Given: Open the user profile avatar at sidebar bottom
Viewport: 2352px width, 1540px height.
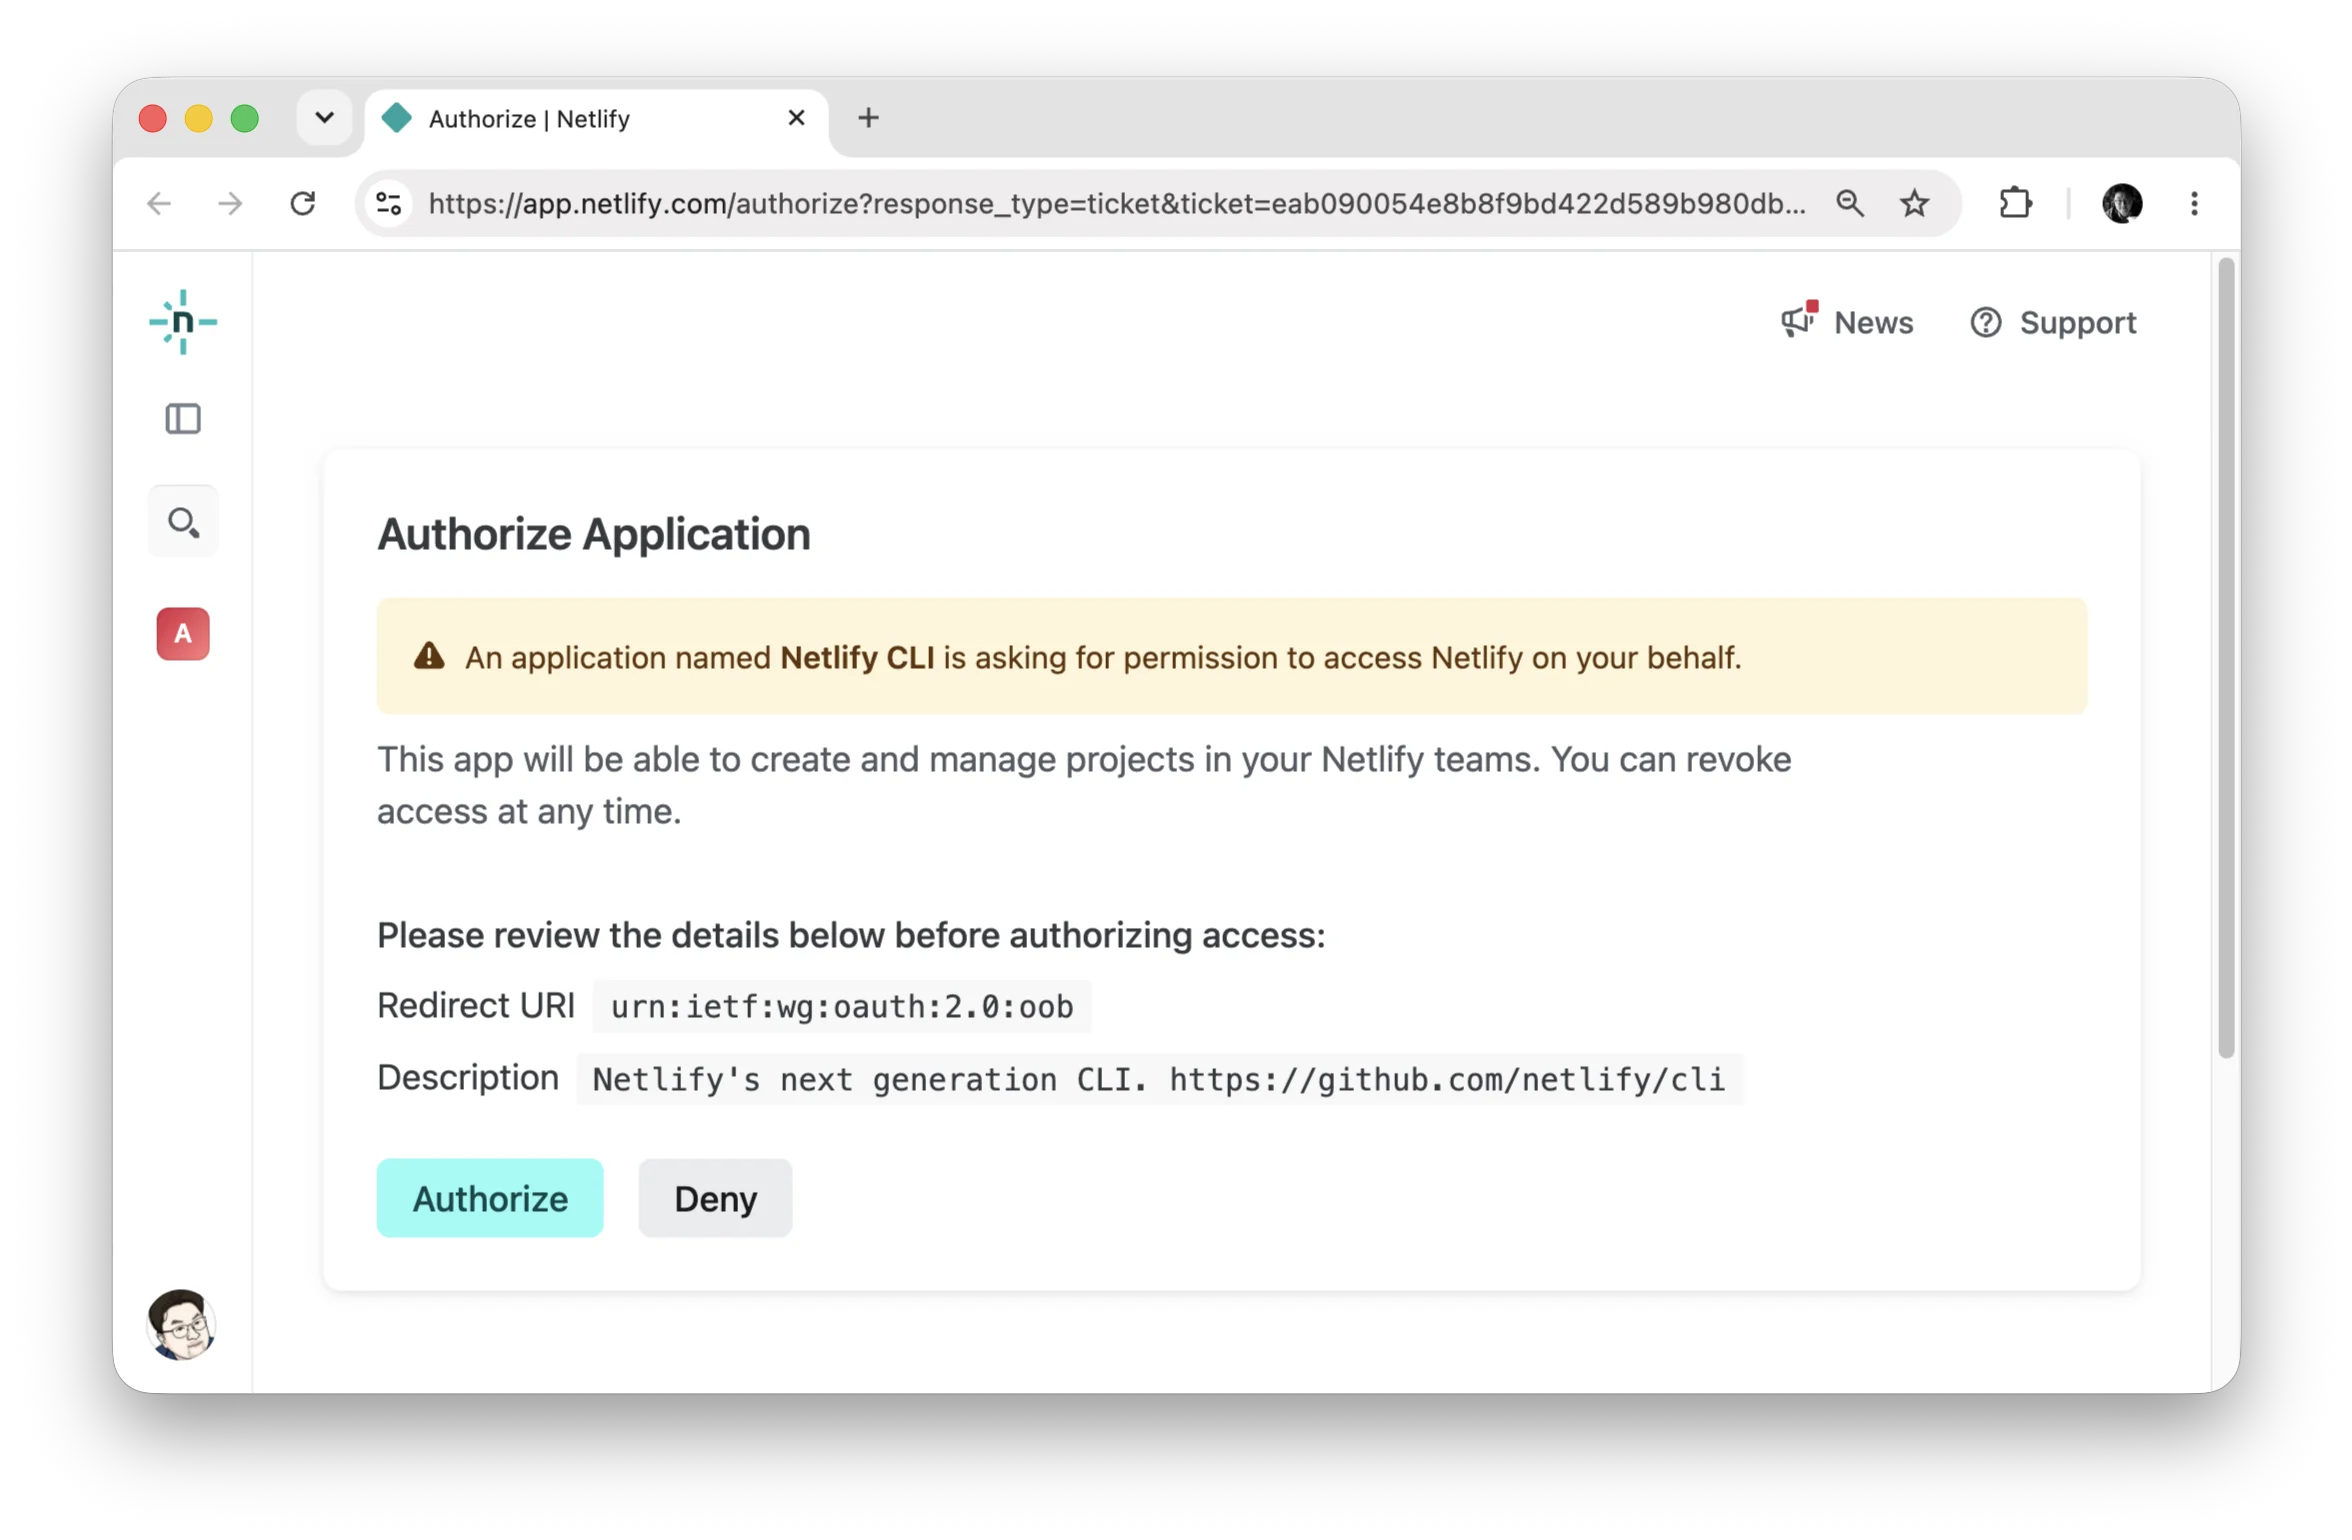Looking at the screenshot, I should 182,1325.
